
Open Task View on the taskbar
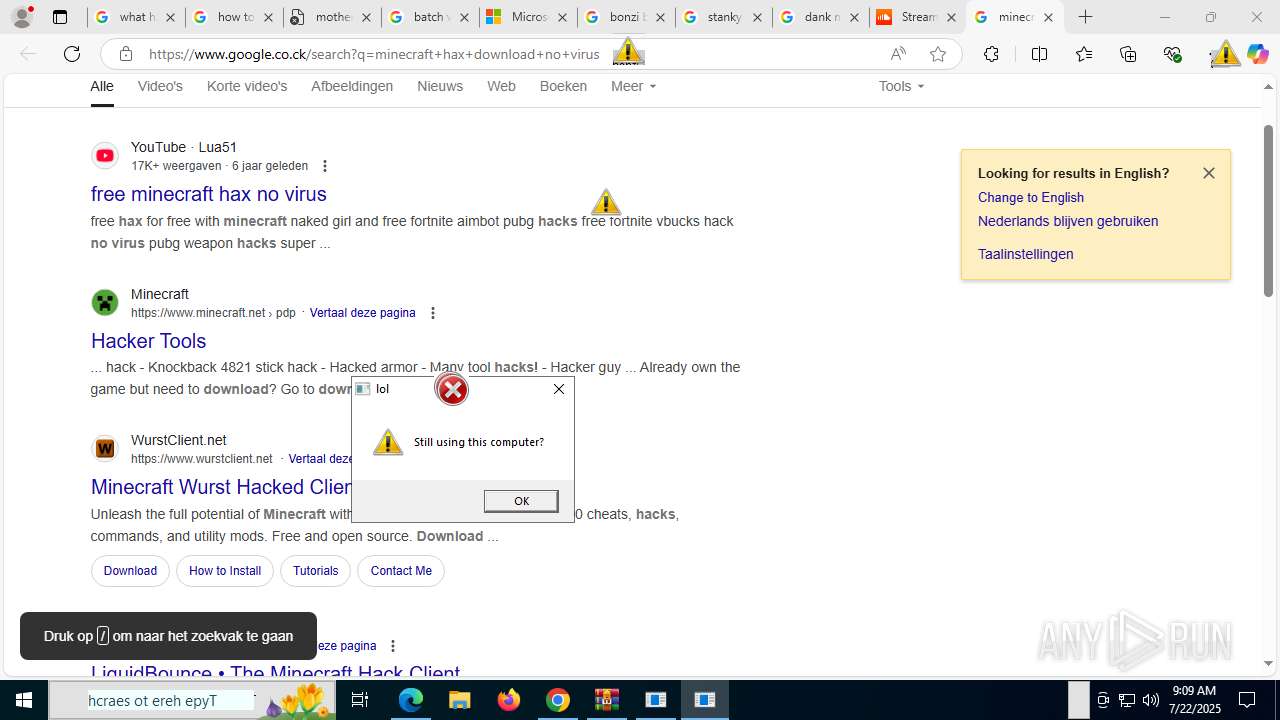[x=360, y=700]
